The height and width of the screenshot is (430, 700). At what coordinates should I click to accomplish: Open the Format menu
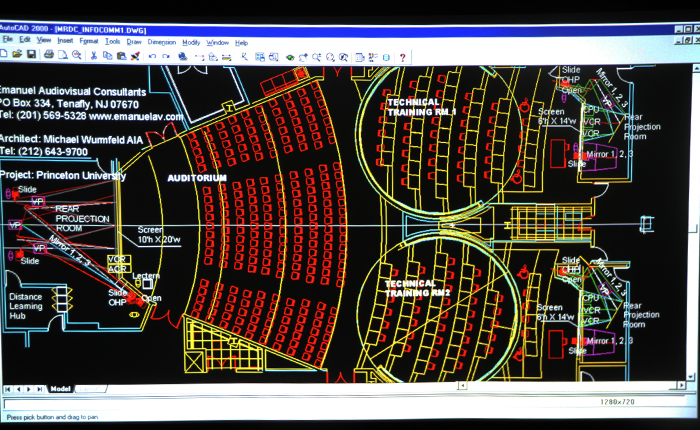point(88,41)
